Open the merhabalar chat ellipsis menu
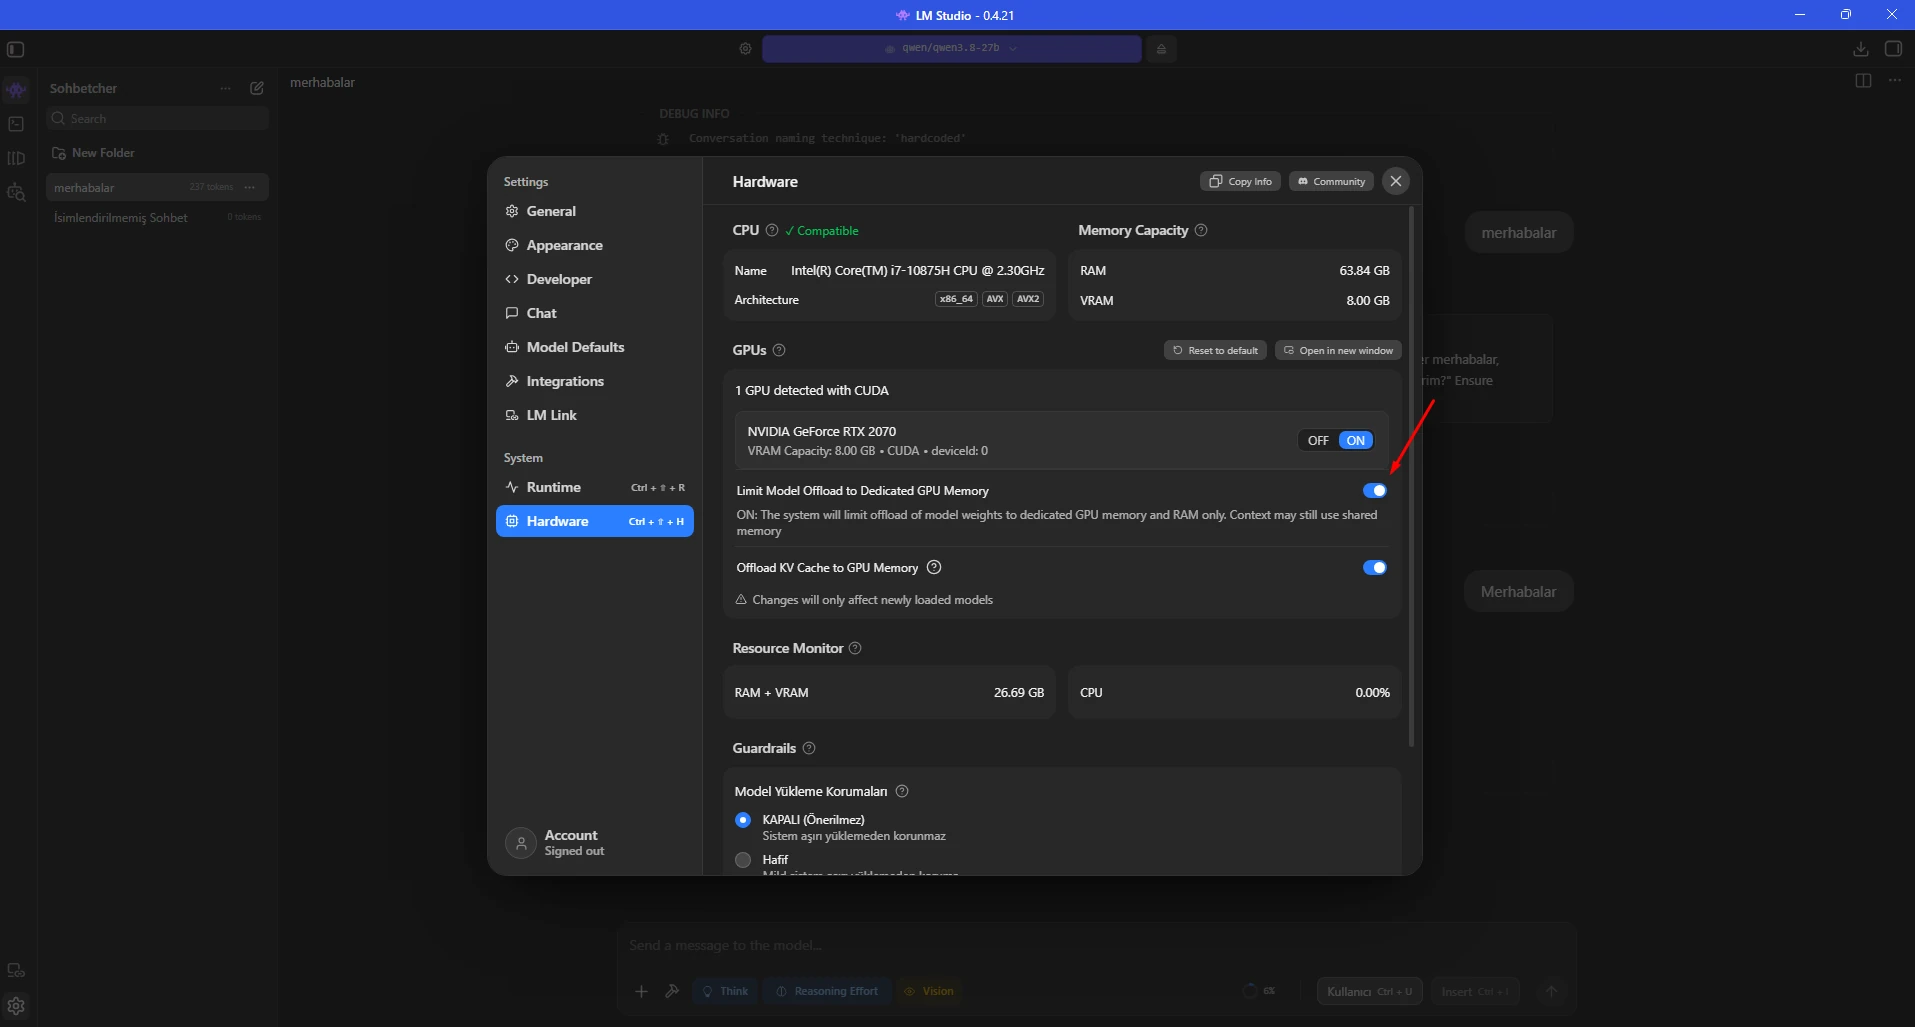1915x1027 pixels. [250, 187]
